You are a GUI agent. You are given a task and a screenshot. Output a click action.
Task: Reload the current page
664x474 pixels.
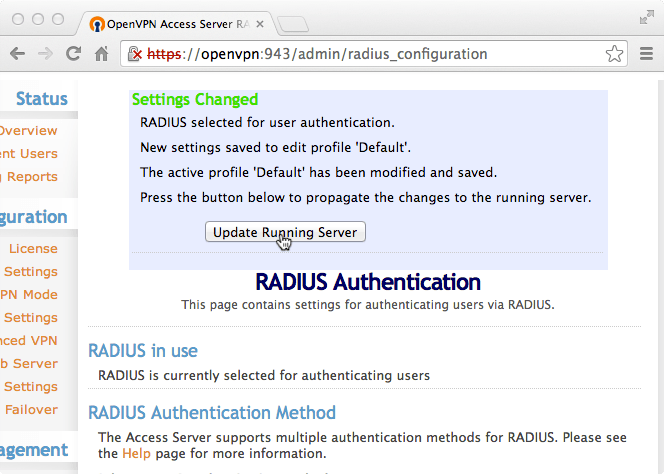coord(73,53)
